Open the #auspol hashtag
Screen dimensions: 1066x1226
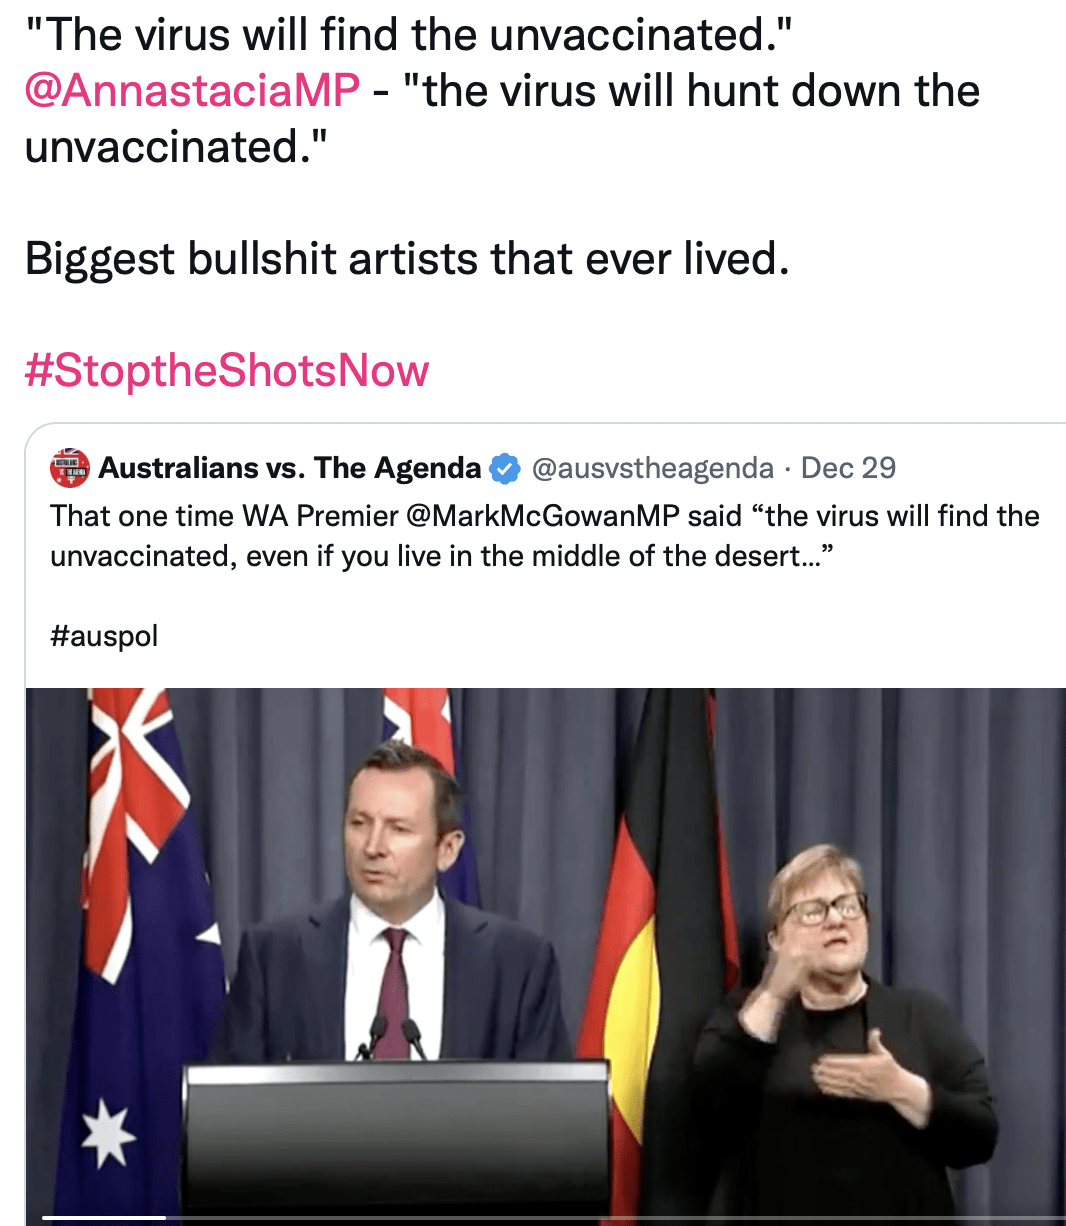click(104, 636)
